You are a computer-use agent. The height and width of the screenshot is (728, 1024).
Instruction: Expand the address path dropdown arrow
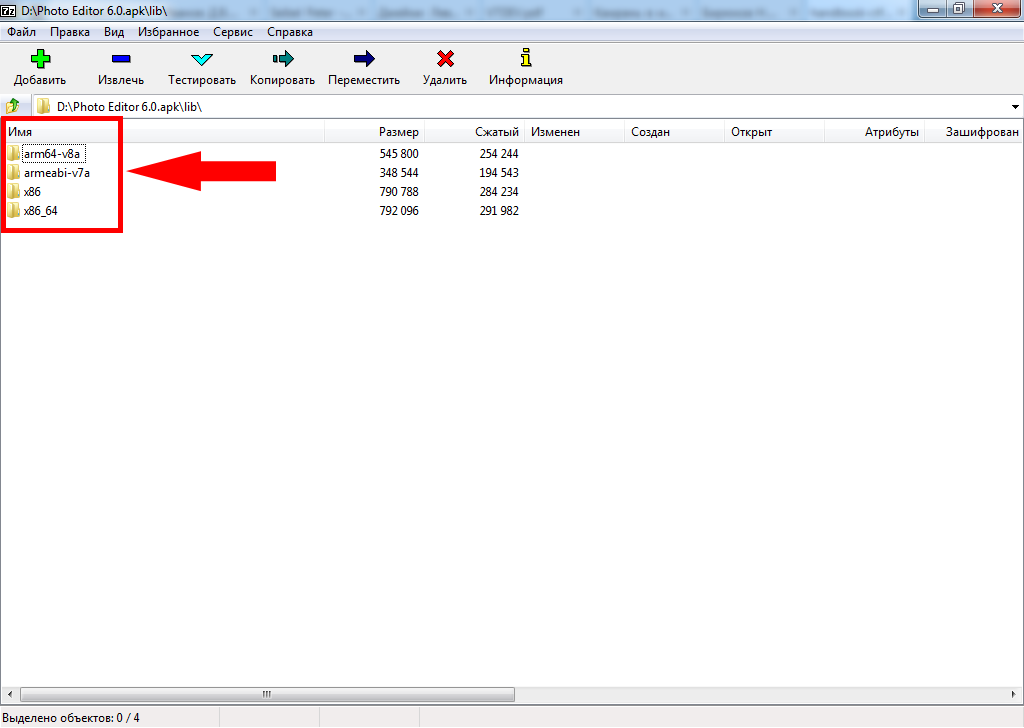coord(1015,106)
